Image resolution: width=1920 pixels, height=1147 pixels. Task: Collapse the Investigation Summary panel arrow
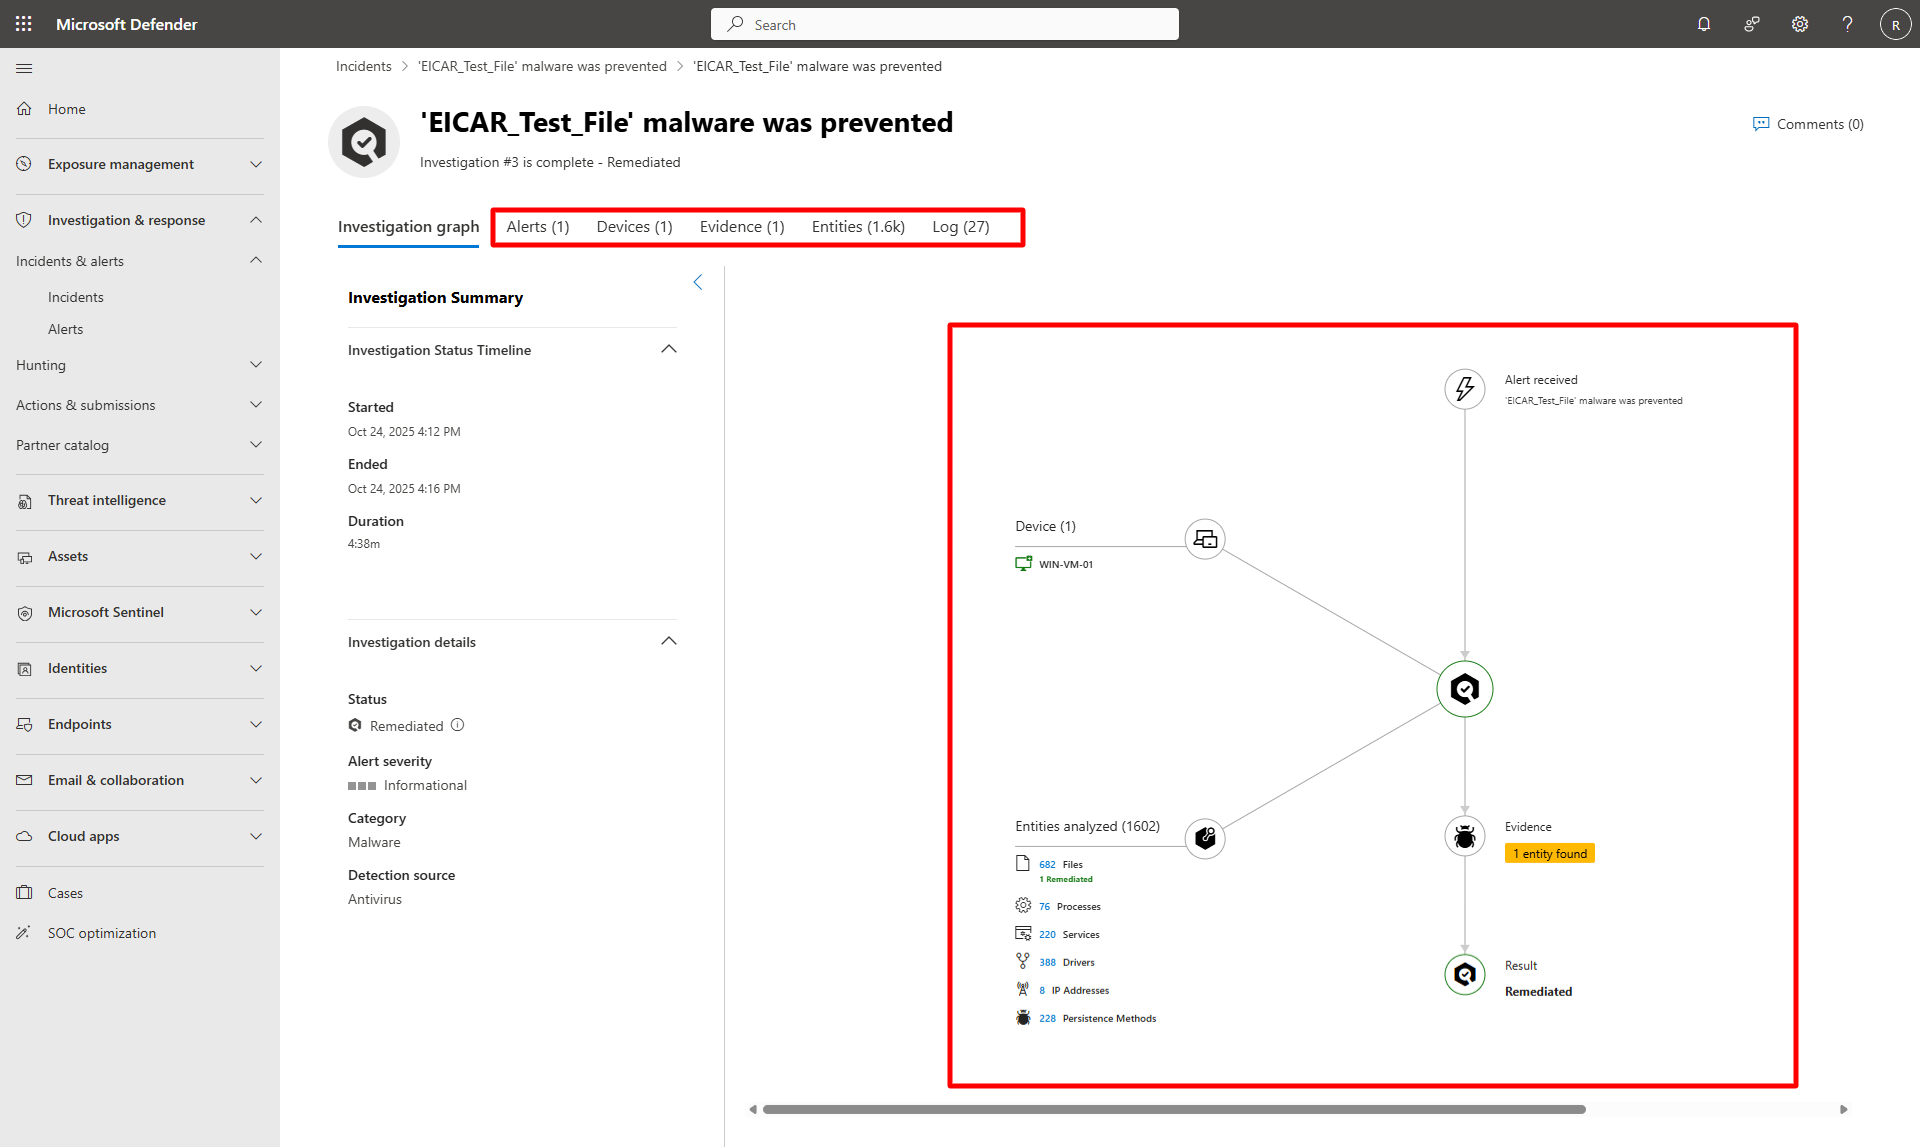click(698, 282)
